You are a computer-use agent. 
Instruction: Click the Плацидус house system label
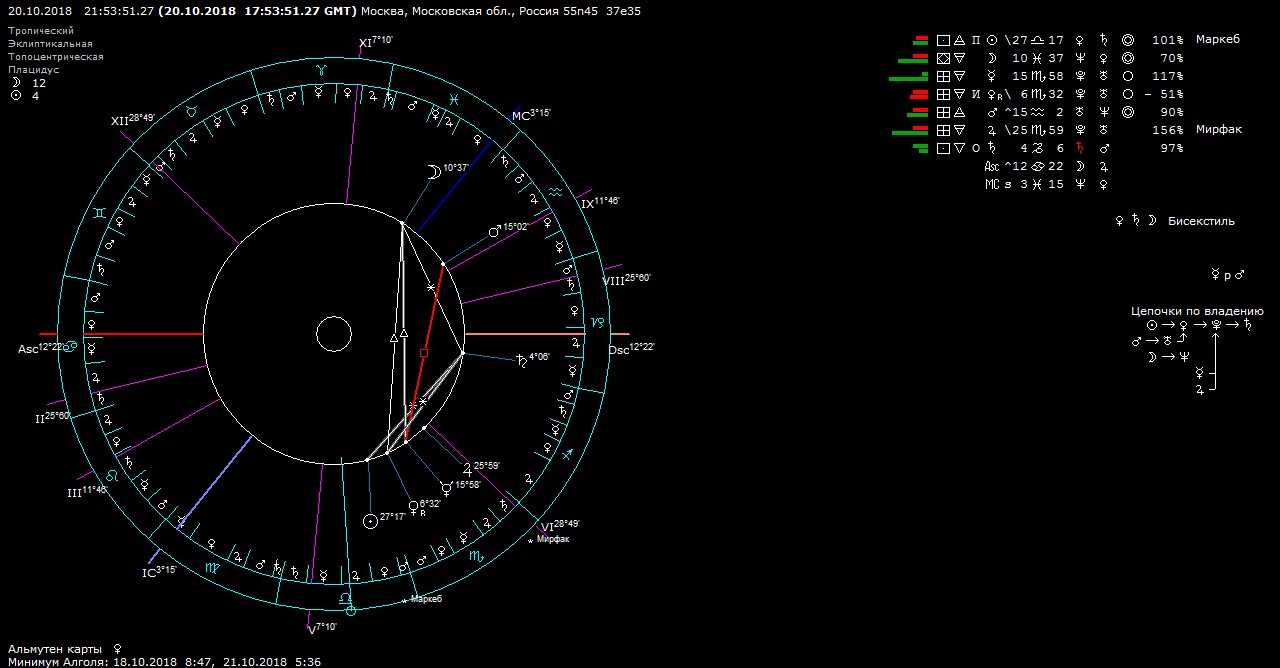pos(34,70)
